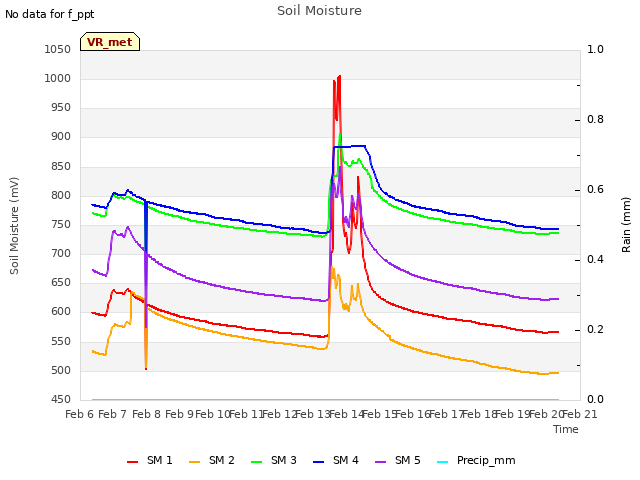Toggle the SM 3 legend entry
Image resolution: width=640 pixels, height=480 pixels.
pyautogui.click(x=274, y=461)
